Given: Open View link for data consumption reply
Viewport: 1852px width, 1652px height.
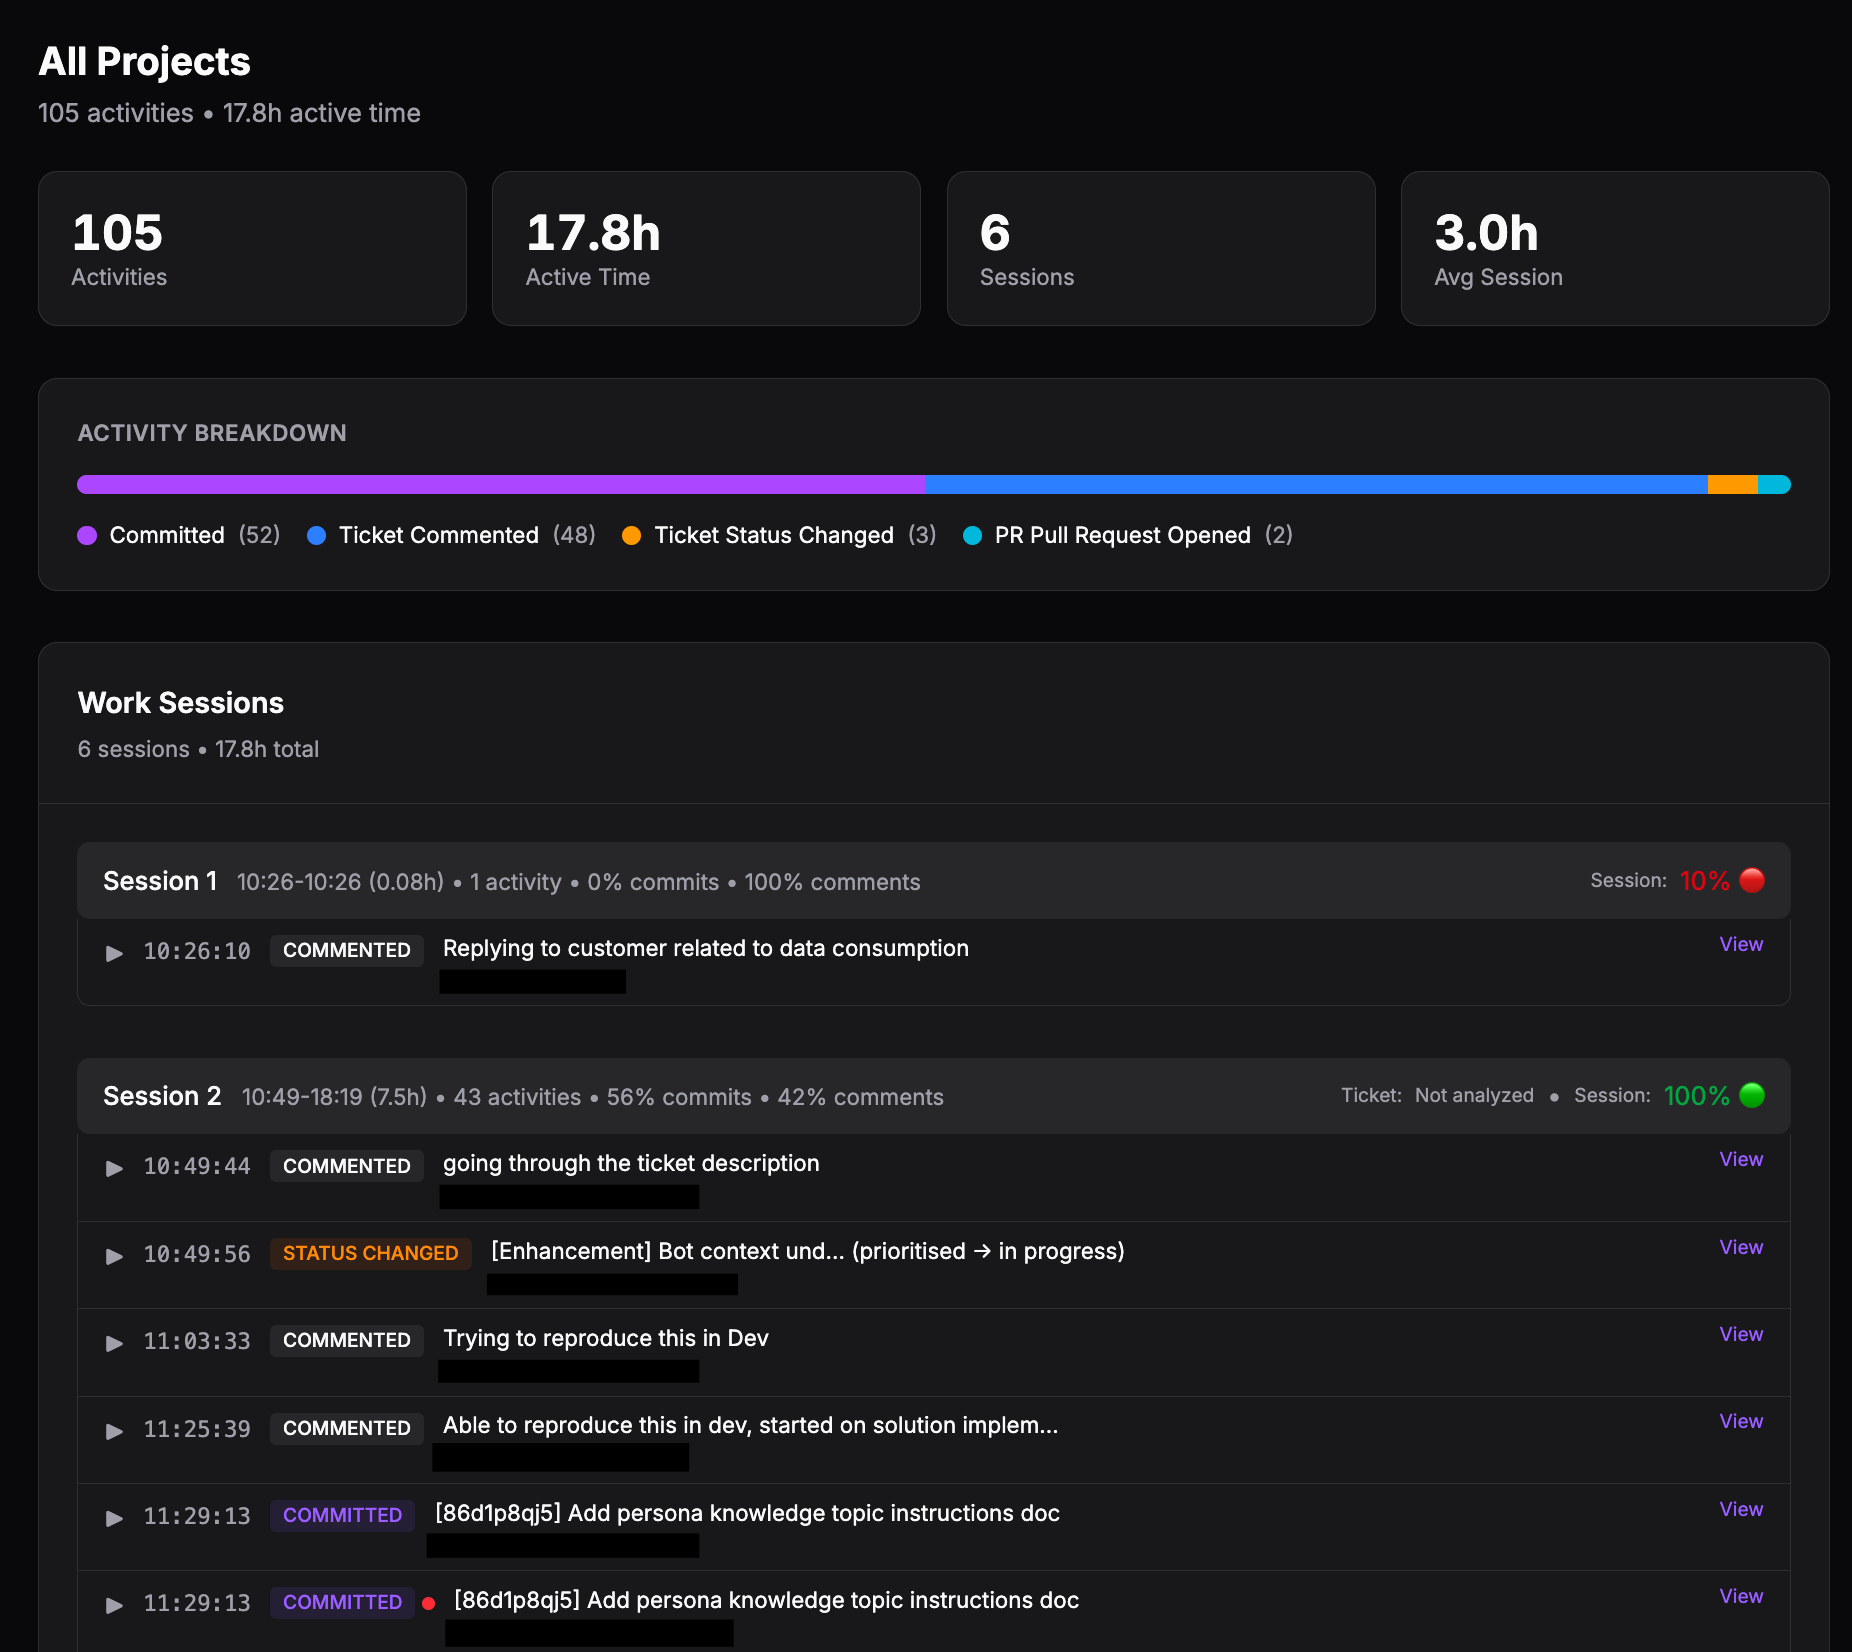Looking at the screenshot, I should coord(1740,944).
